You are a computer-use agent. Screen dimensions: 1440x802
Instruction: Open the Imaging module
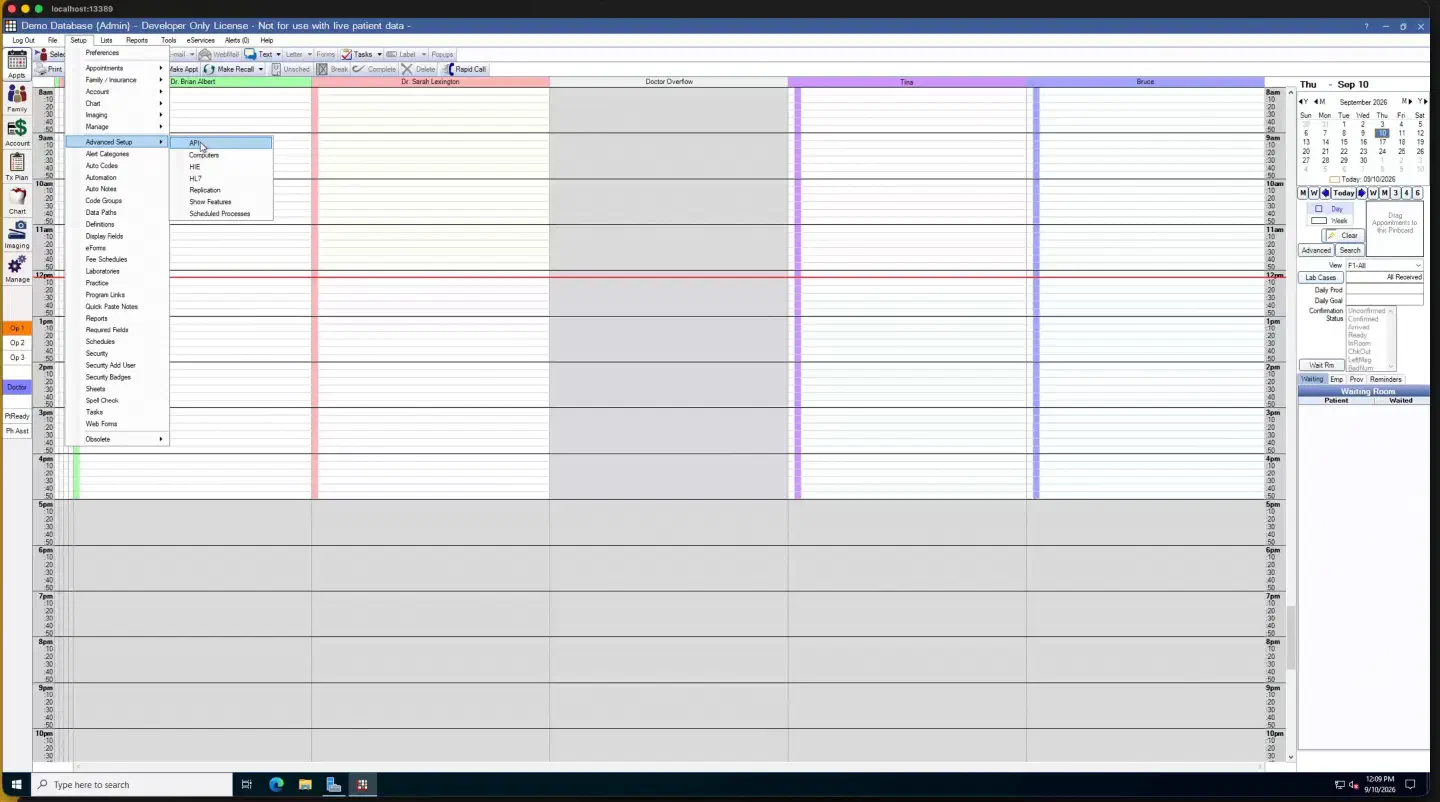[x=17, y=235]
